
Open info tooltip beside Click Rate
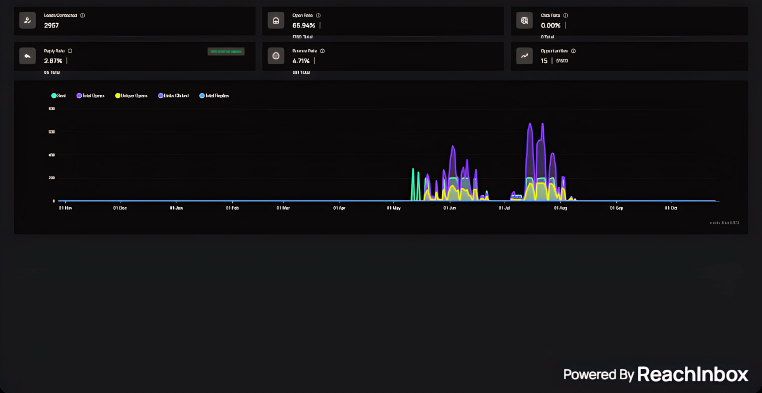(566, 15)
